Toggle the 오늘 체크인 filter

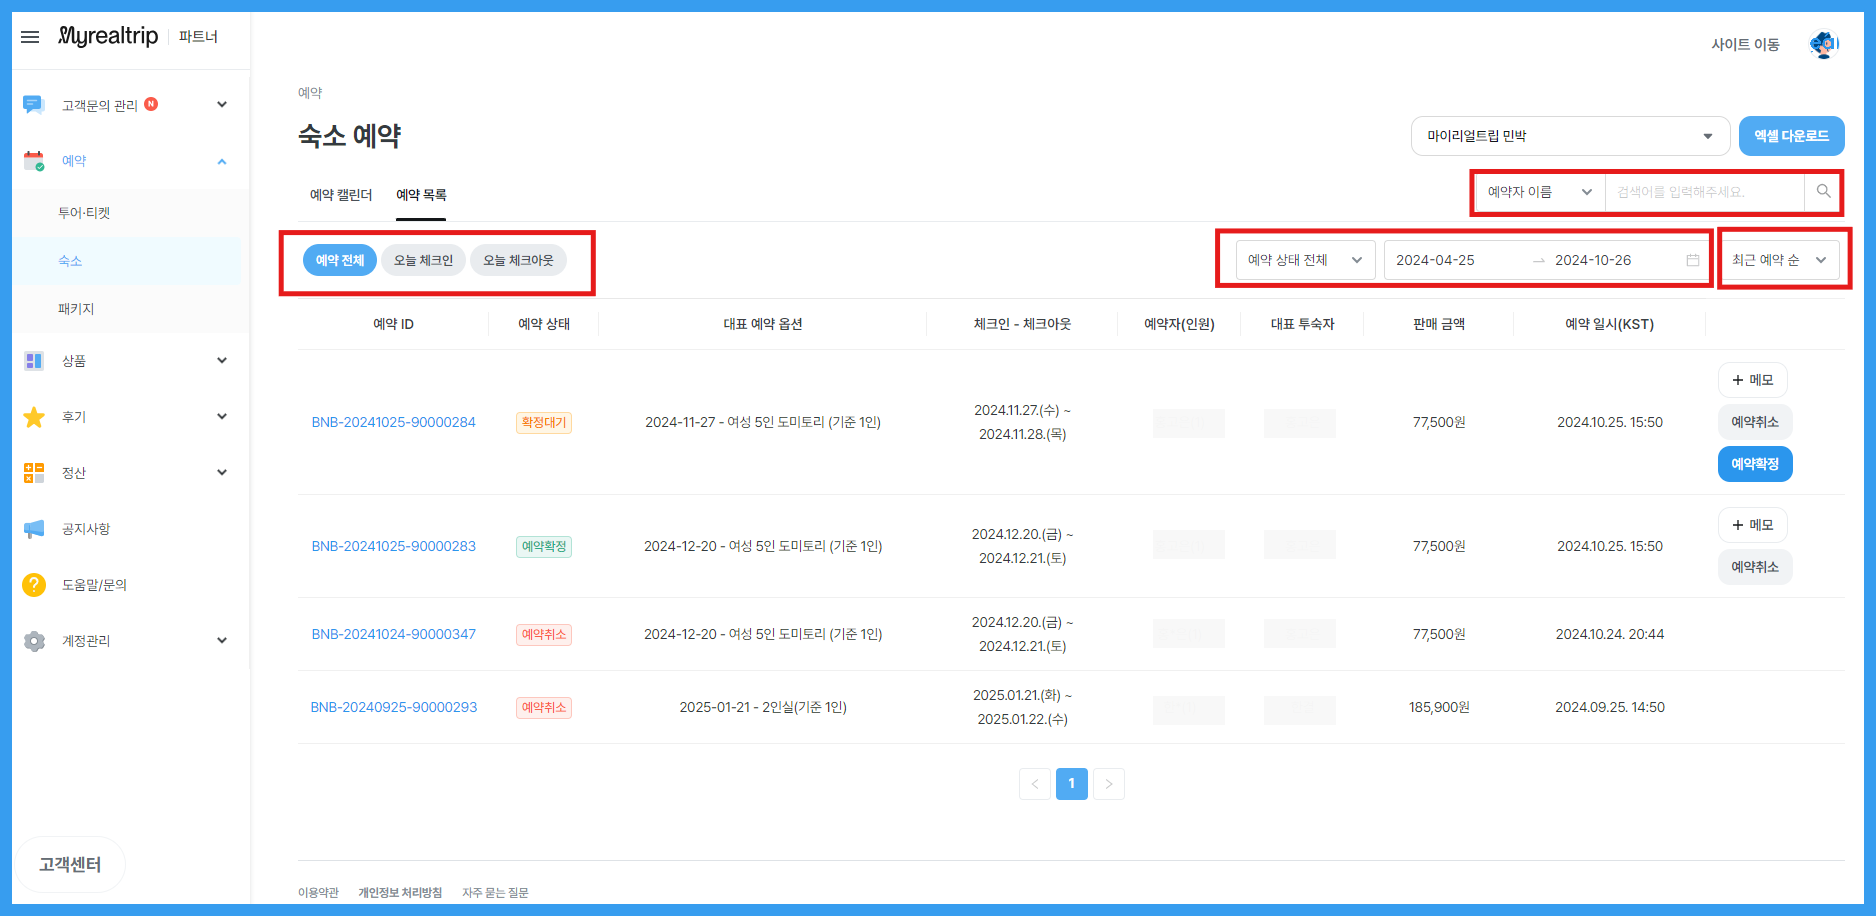tap(423, 260)
